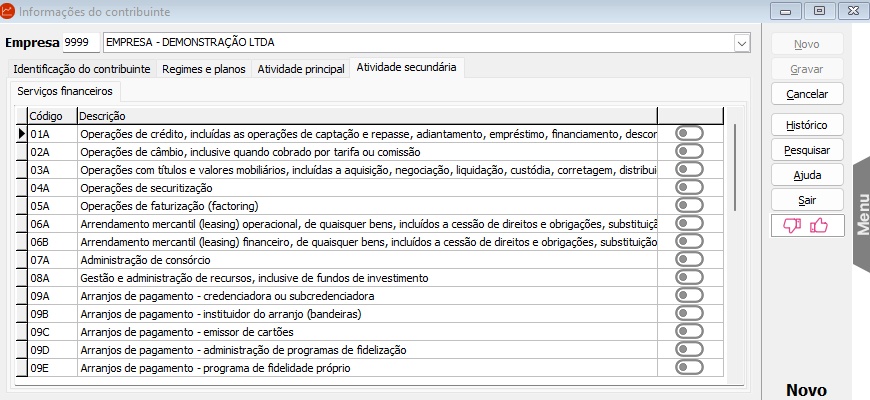This screenshot has height=400, width=870.
Task: Toggle the 06A leasing operacional switch
Action: coord(690,224)
